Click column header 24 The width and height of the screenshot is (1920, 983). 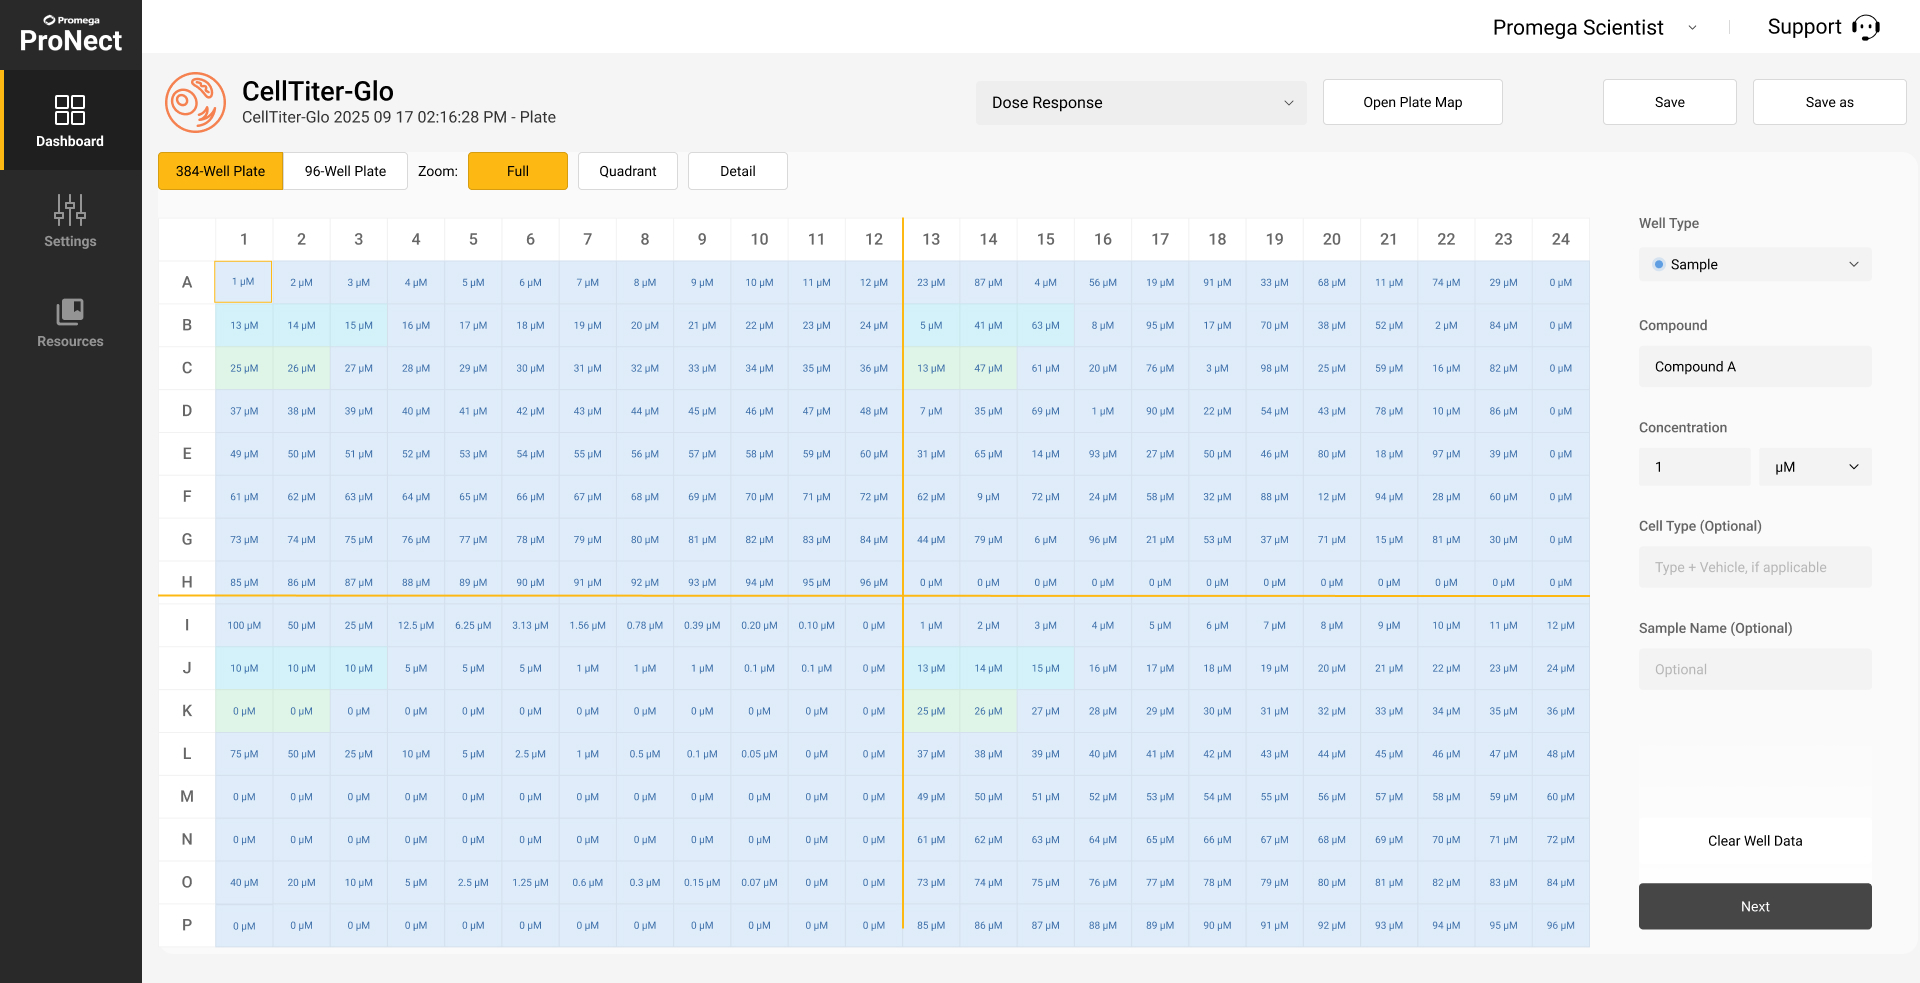(x=1561, y=239)
